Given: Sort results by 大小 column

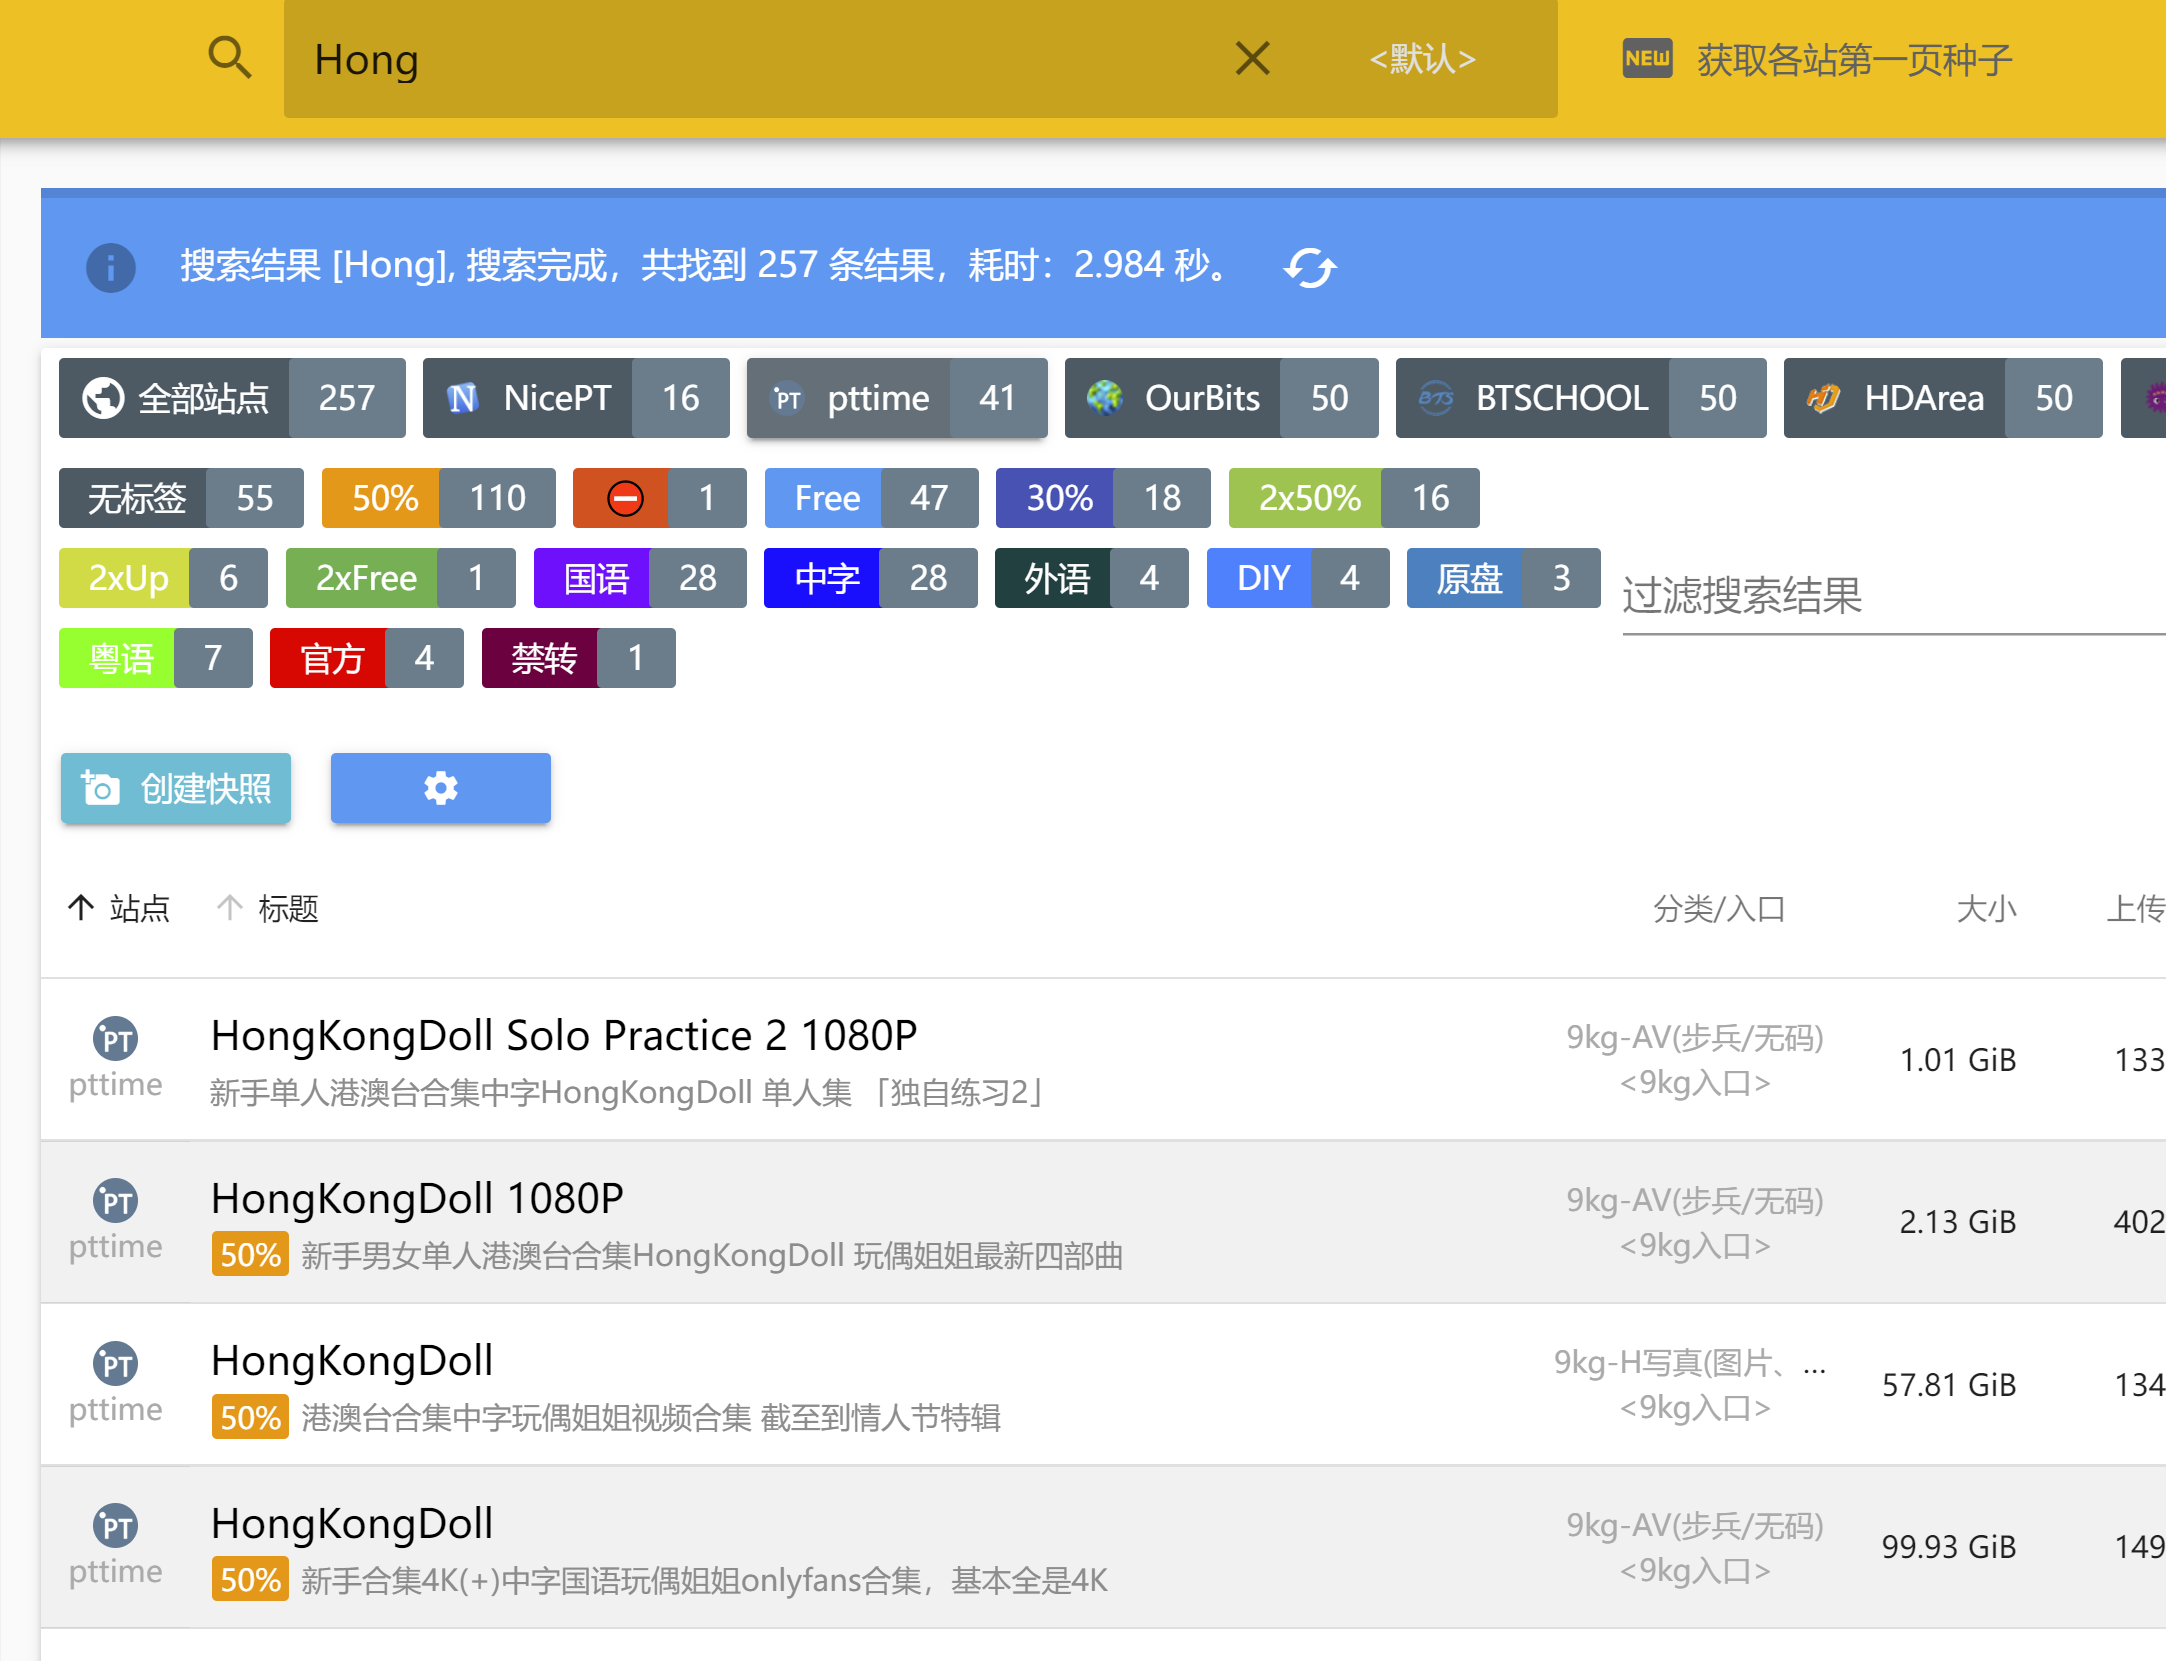Looking at the screenshot, I should tap(1985, 908).
